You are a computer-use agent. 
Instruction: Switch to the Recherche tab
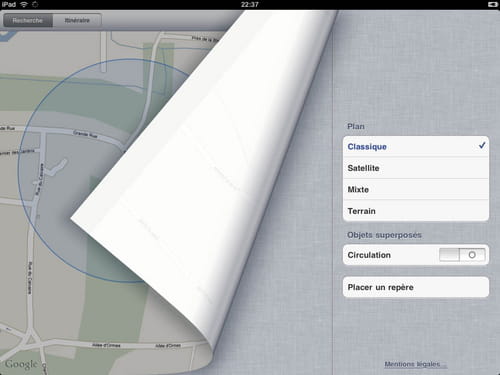[28, 20]
